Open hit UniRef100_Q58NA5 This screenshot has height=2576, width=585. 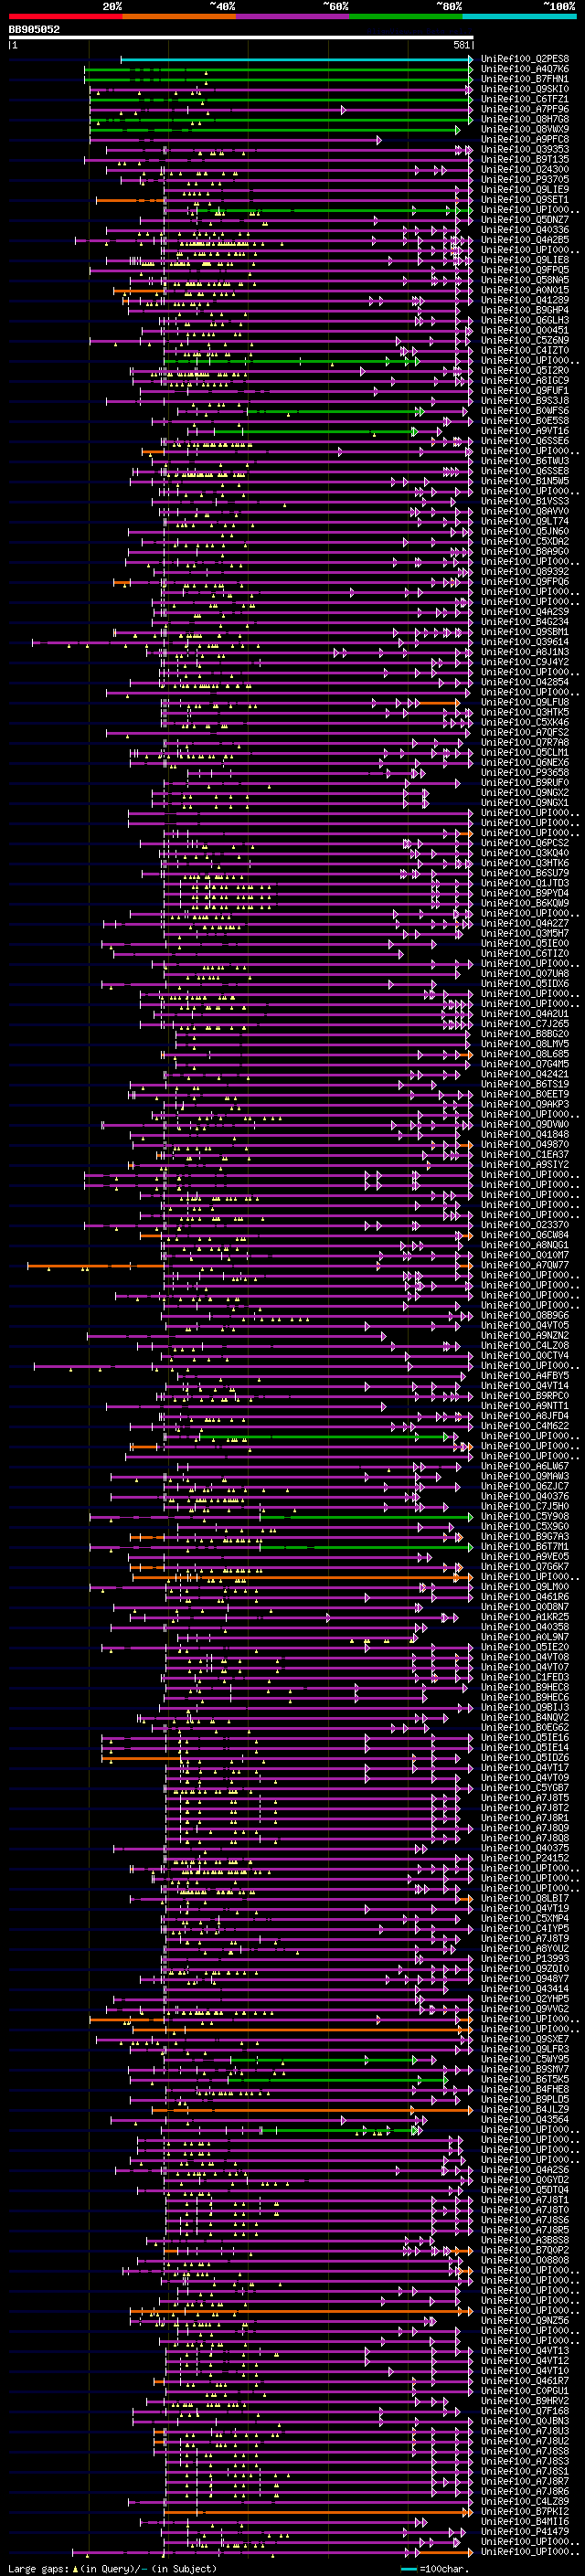pos(525,280)
